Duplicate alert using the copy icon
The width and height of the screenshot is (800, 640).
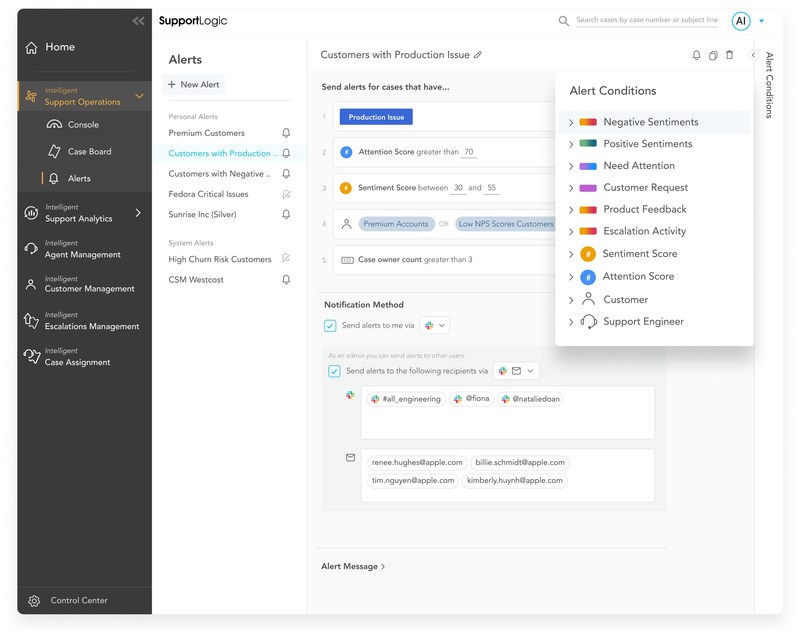[713, 56]
